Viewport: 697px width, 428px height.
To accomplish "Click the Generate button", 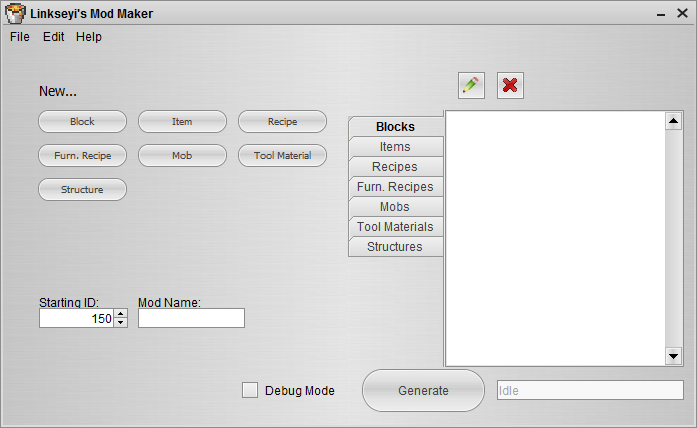I will pos(423,390).
